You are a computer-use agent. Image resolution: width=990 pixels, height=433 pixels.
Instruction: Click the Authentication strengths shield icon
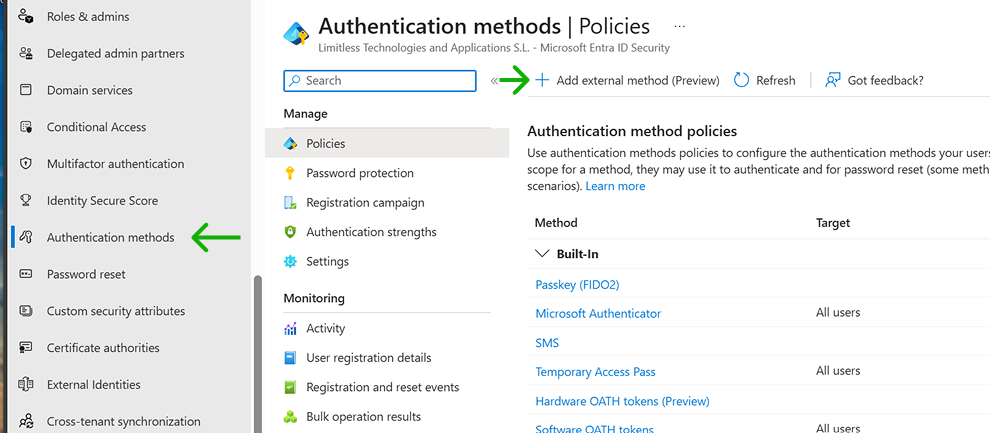pyautogui.click(x=290, y=232)
